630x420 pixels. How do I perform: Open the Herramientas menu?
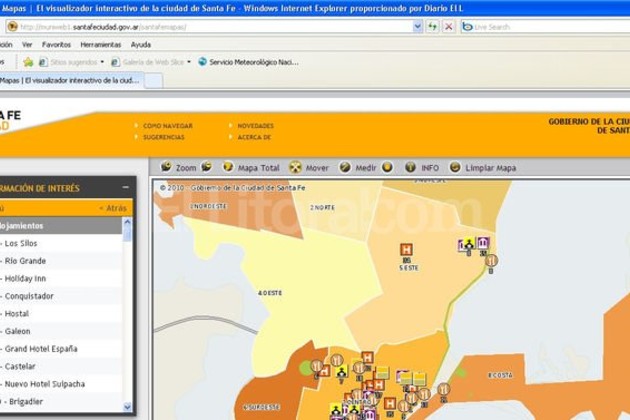[100, 45]
